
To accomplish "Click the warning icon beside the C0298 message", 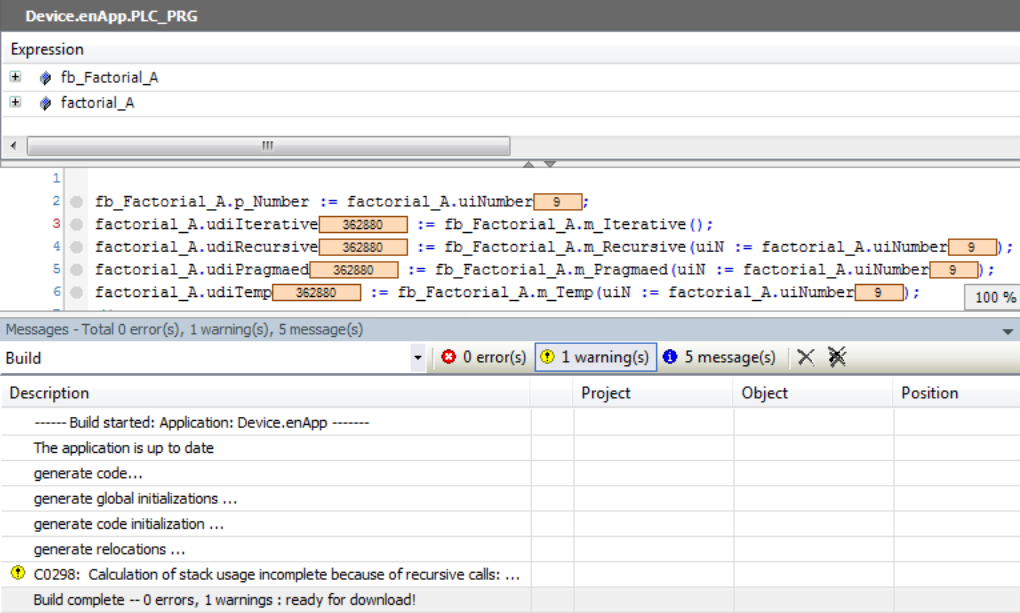I will [x=17, y=573].
